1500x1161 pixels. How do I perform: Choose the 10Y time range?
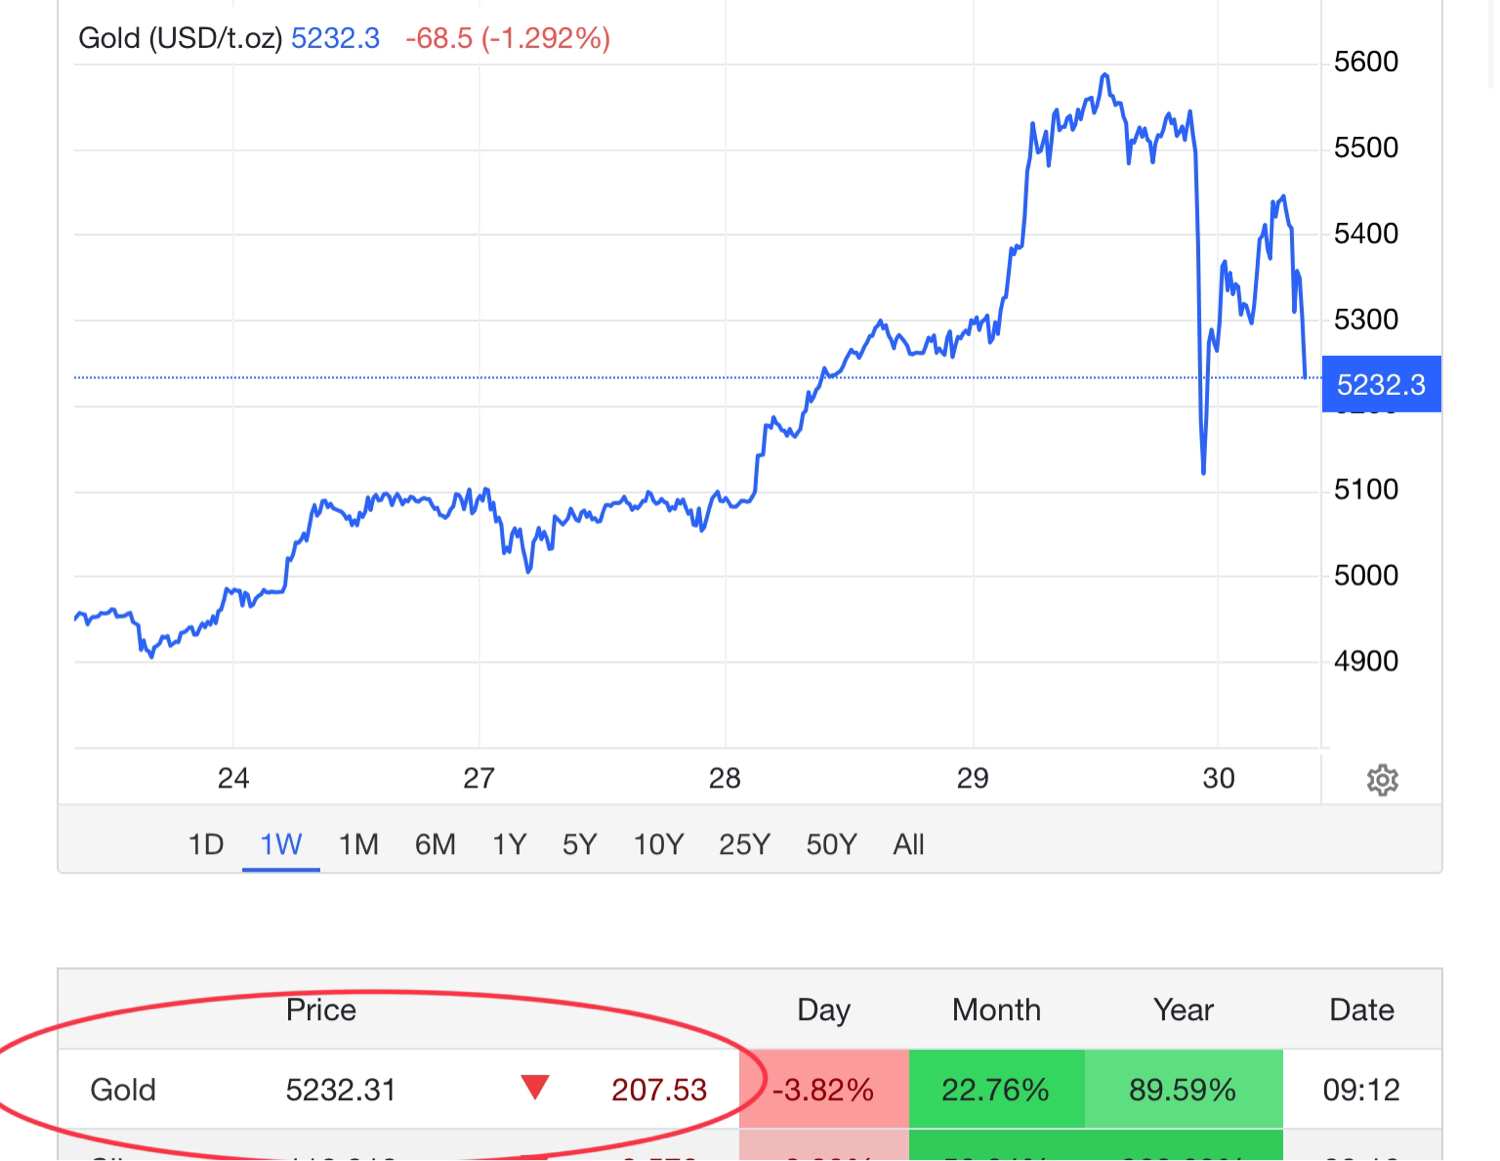pyautogui.click(x=658, y=845)
